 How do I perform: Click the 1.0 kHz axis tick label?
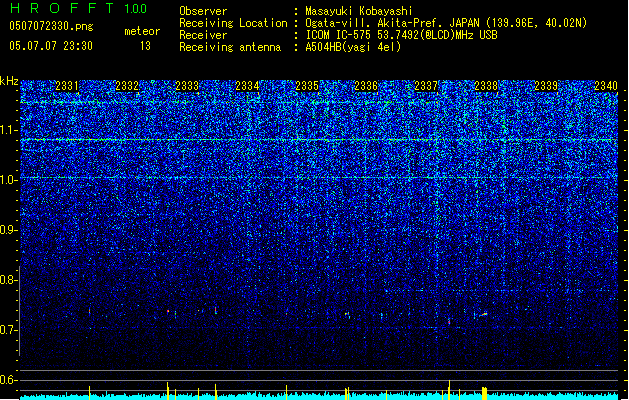pos(9,180)
